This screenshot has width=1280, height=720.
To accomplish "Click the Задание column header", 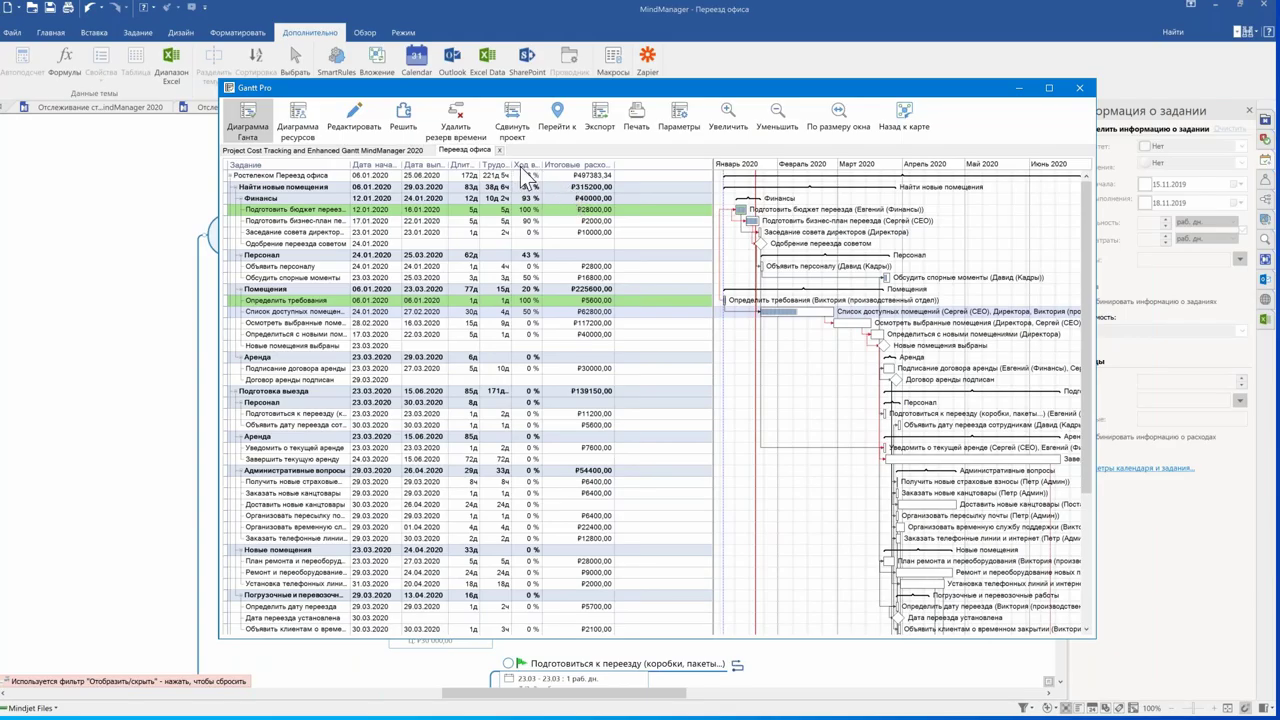I will [x=287, y=164].
